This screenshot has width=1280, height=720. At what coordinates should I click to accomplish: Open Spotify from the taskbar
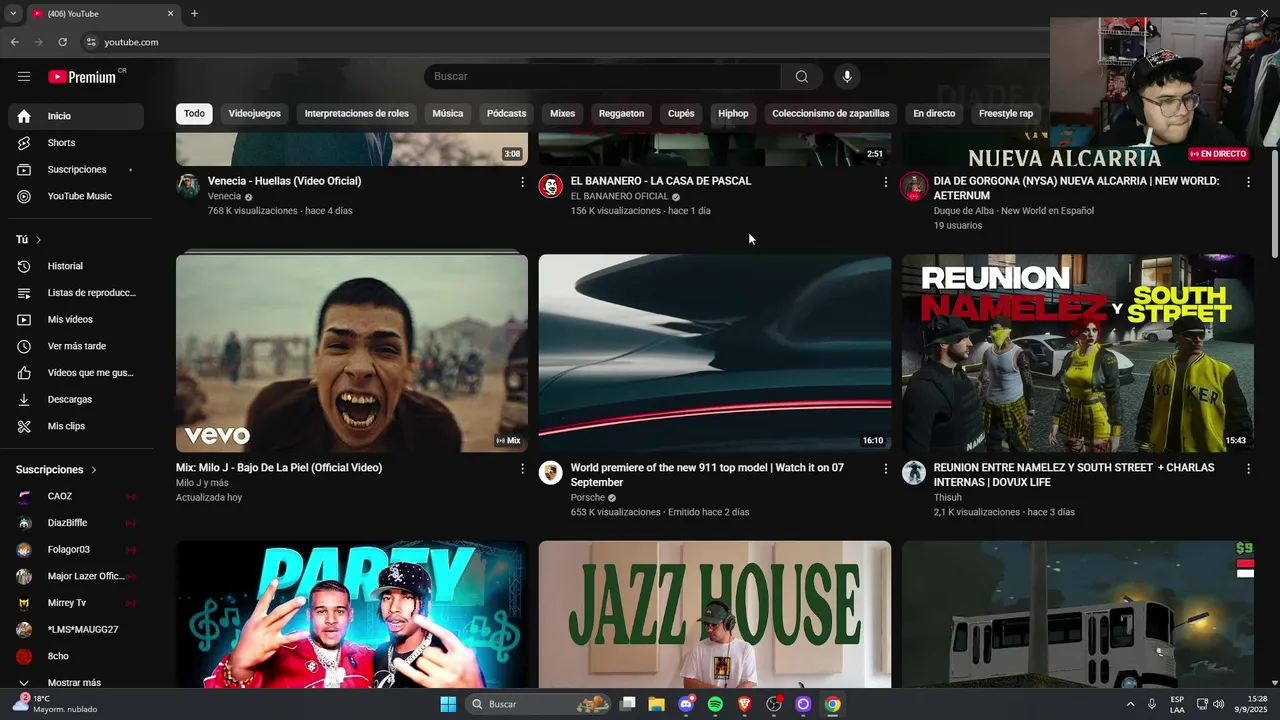(715, 704)
